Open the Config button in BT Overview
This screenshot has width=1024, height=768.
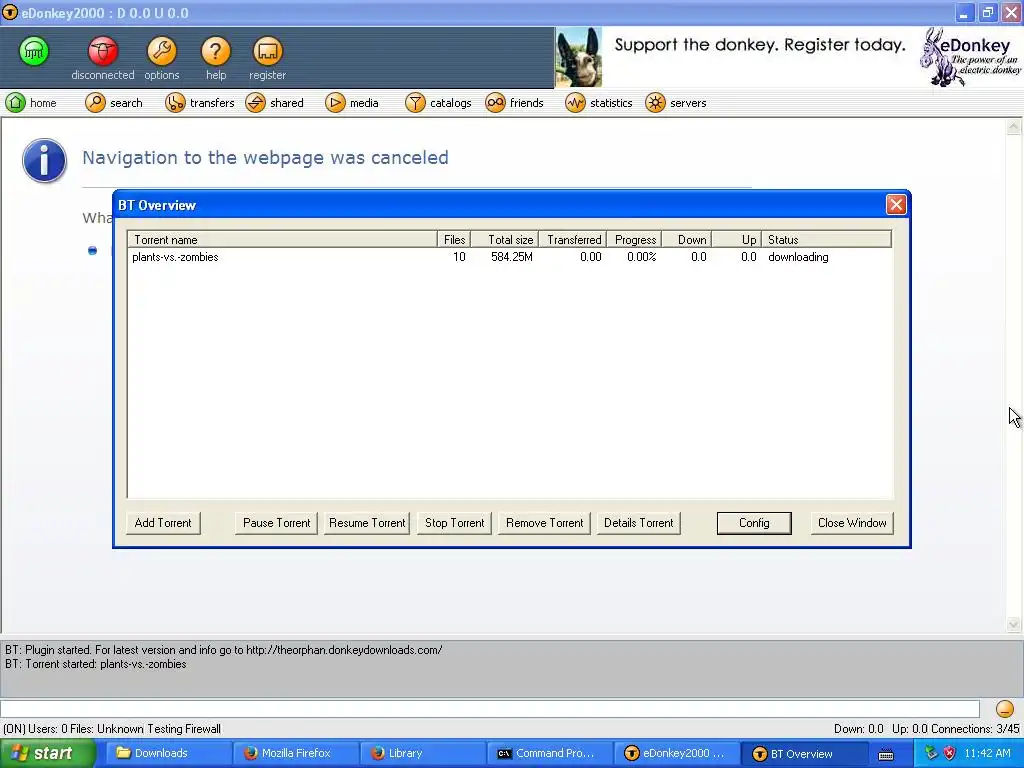[x=754, y=523]
